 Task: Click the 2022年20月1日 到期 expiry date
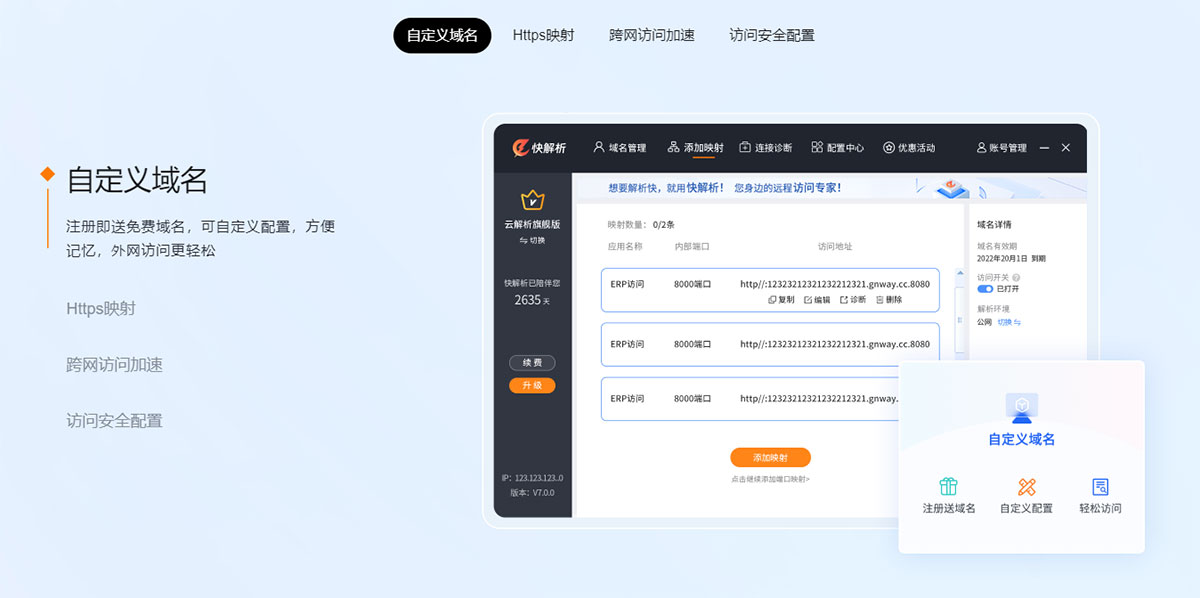[1010, 257]
